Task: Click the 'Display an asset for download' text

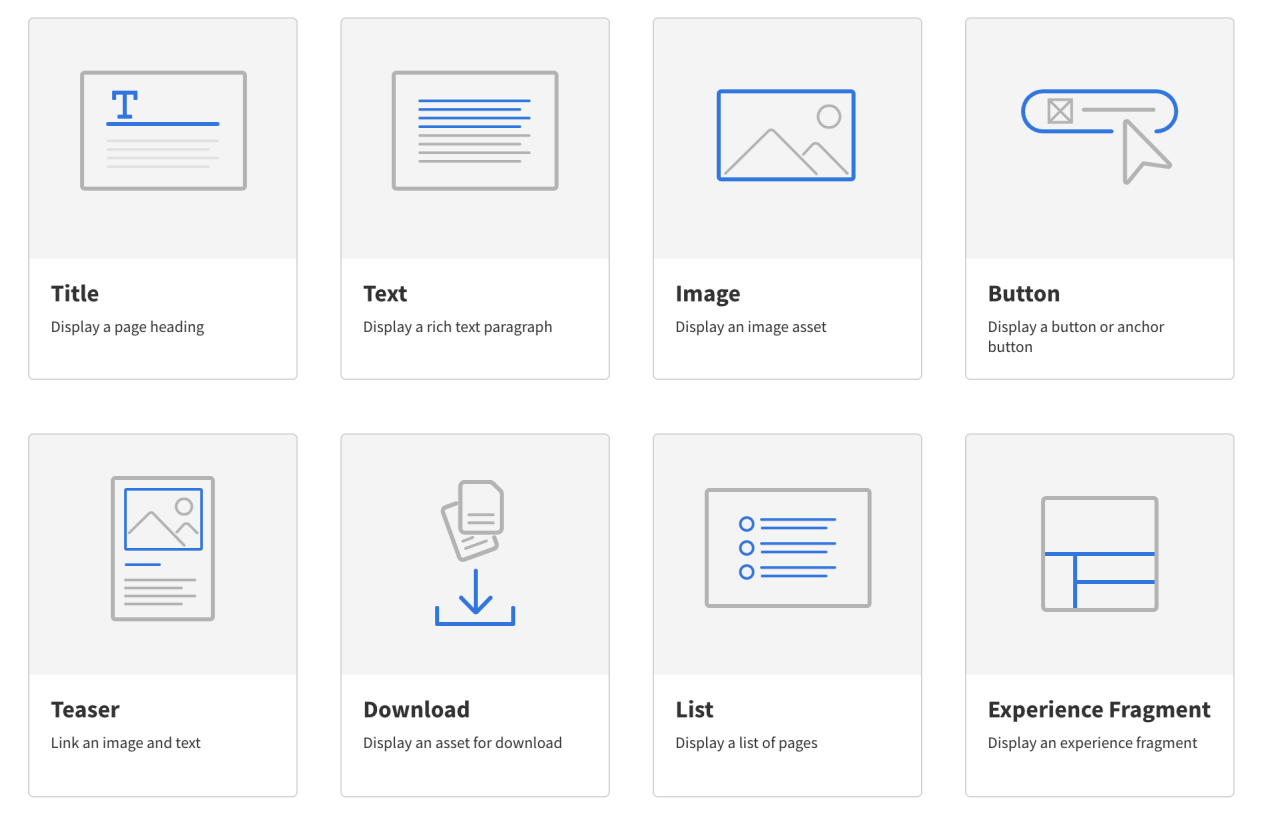Action: 462,742
